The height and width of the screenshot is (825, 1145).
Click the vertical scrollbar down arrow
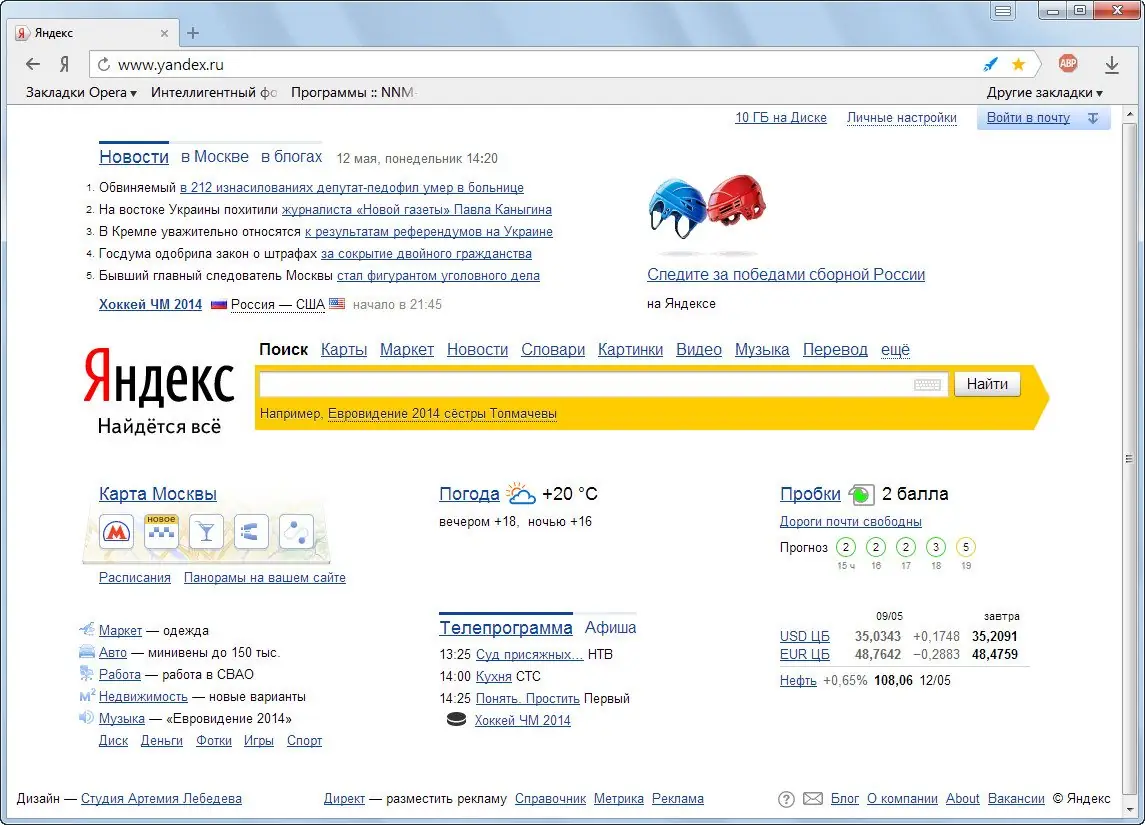[x=1130, y=810]
